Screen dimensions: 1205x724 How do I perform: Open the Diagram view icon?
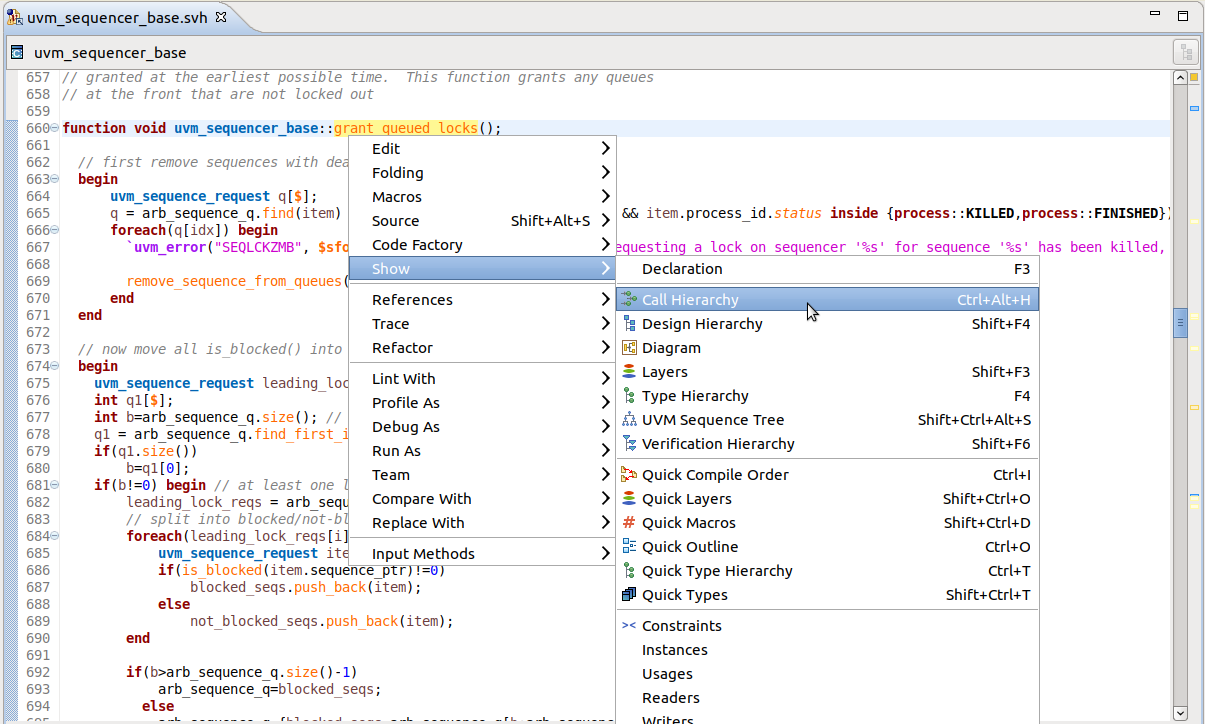pos(628,347)
